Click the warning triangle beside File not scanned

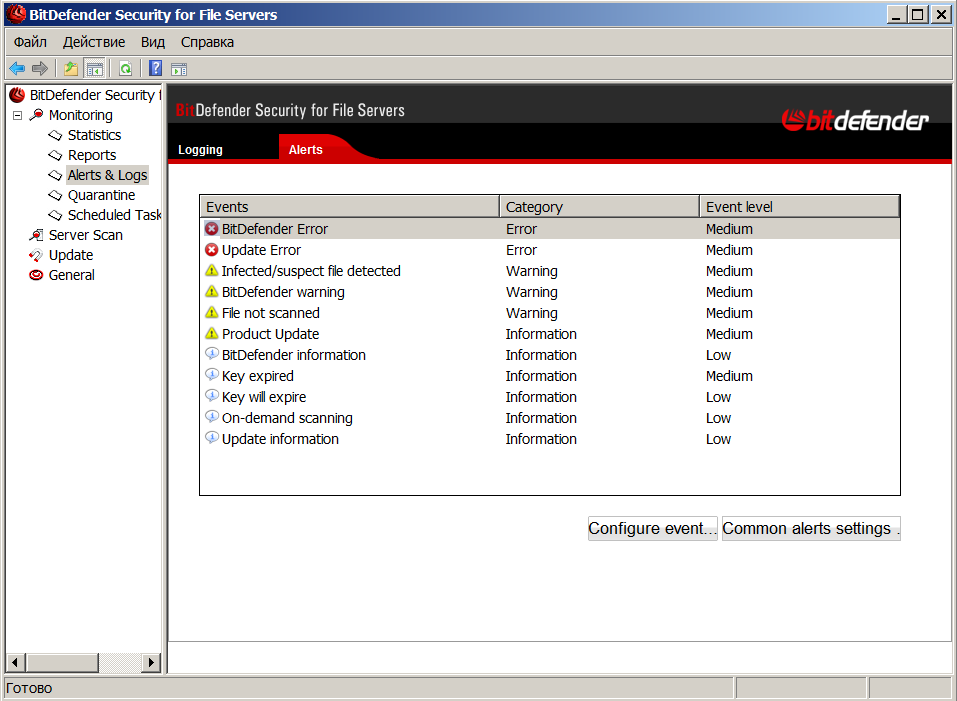coord(211,313)
